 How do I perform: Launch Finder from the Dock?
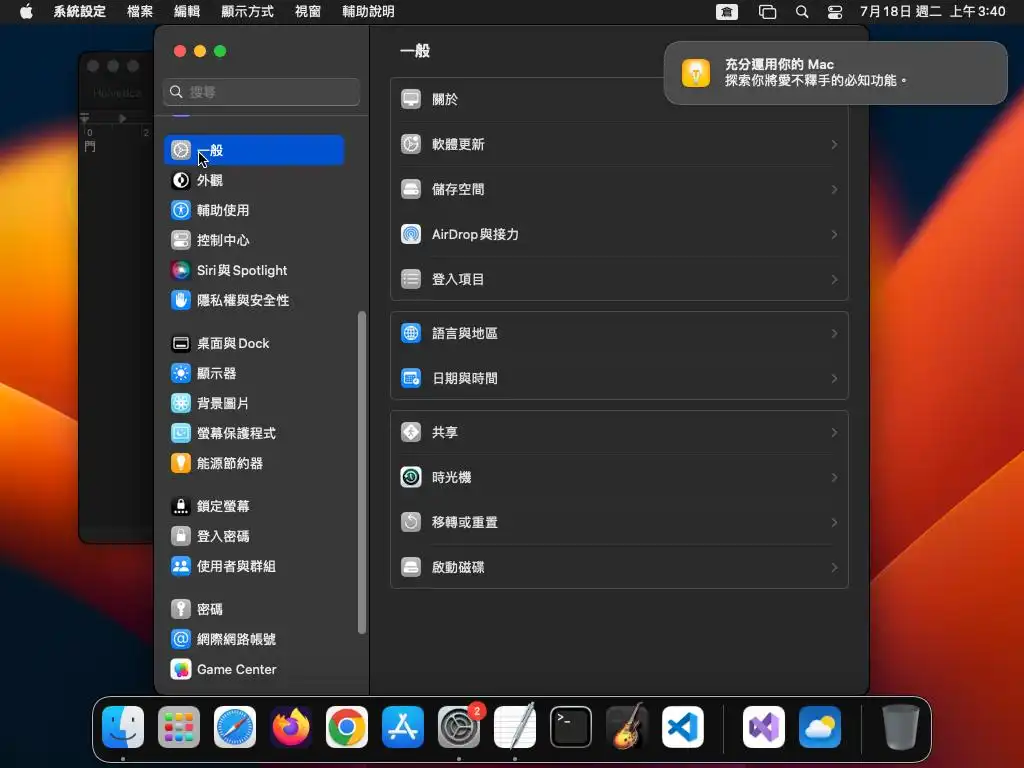pyautogui.click(x=123, y=727)
